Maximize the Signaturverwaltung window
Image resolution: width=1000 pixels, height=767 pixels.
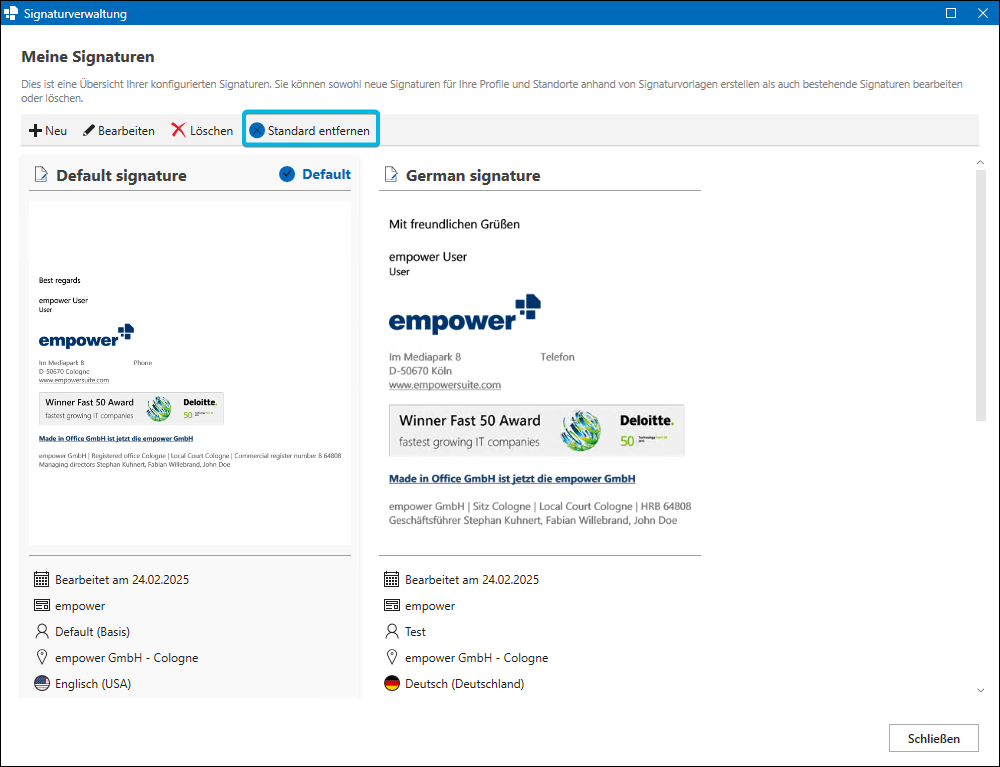click(951, 13)
